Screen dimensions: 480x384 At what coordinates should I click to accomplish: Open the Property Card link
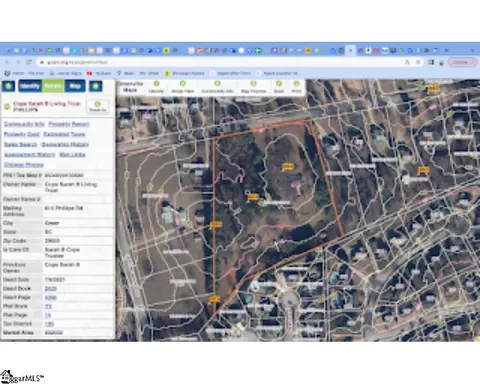tap(22, 134)
